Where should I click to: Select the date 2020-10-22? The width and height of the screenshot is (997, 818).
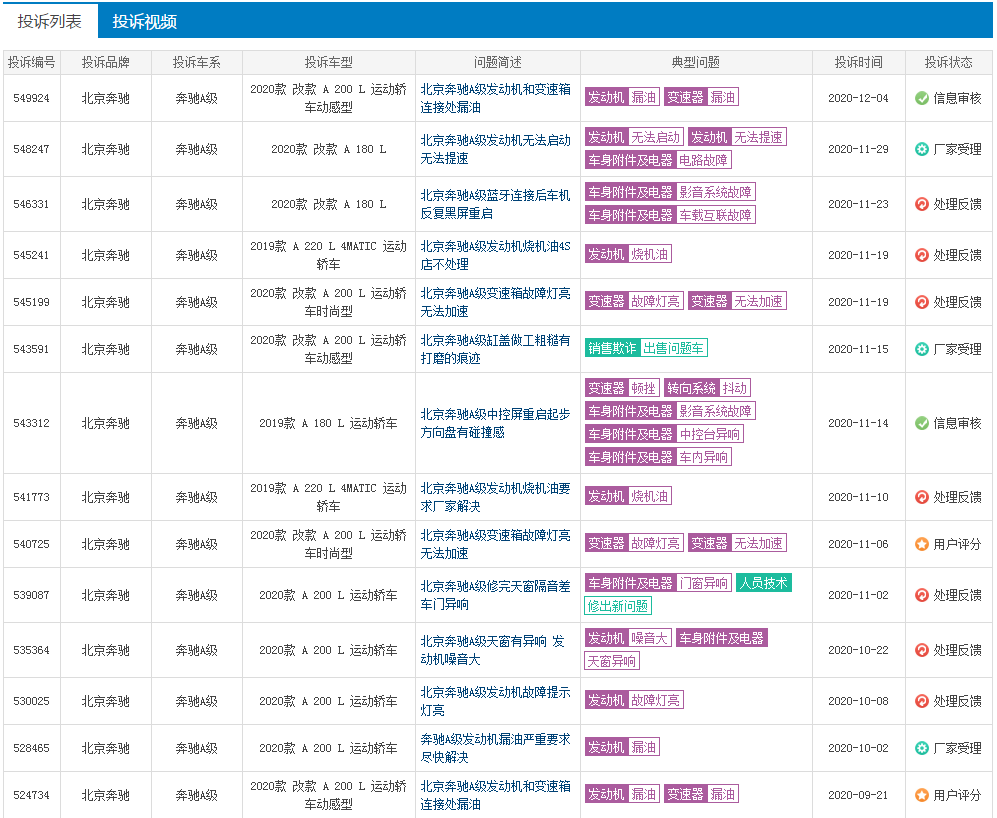(858, 651)
